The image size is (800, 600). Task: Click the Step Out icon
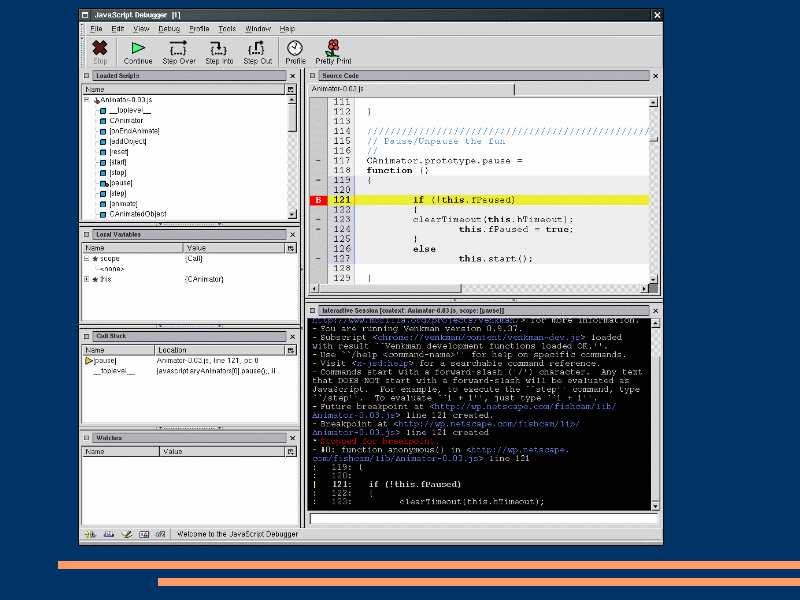[x=258, y=48]
